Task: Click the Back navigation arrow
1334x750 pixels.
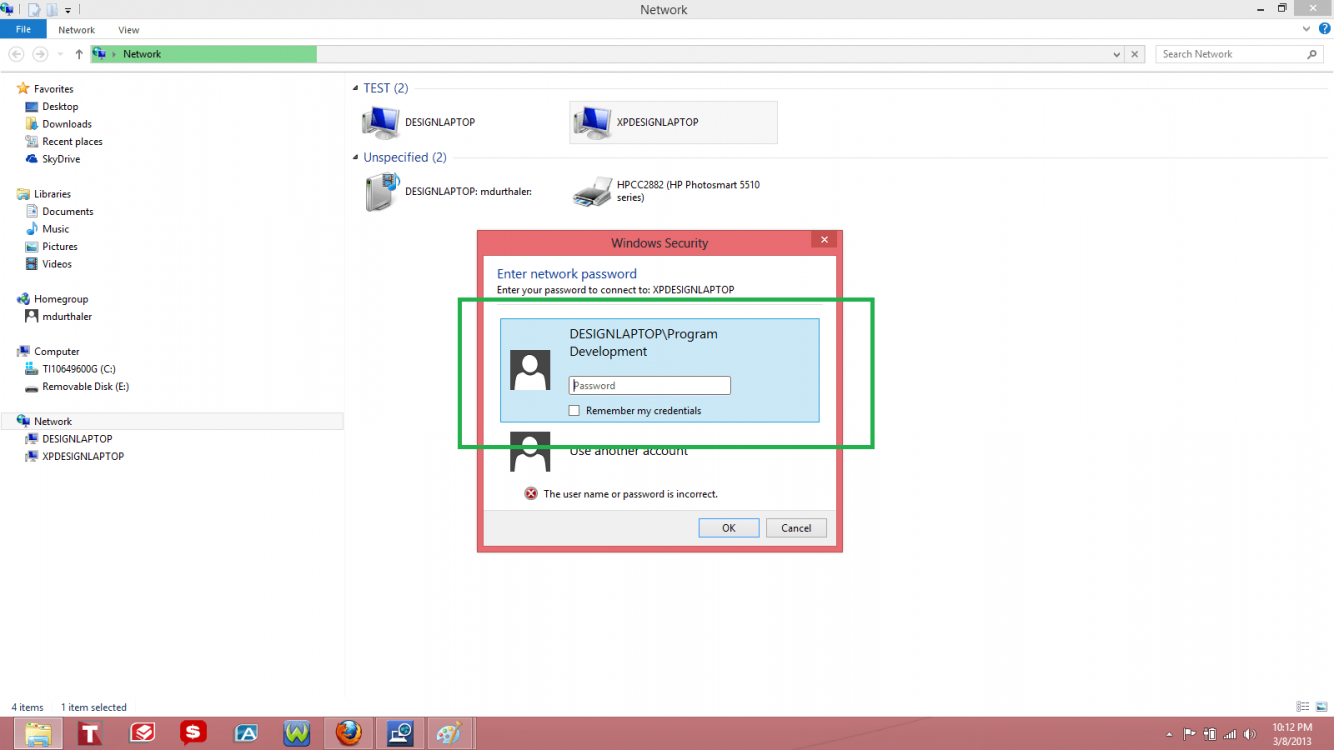Action: (16, 54)
